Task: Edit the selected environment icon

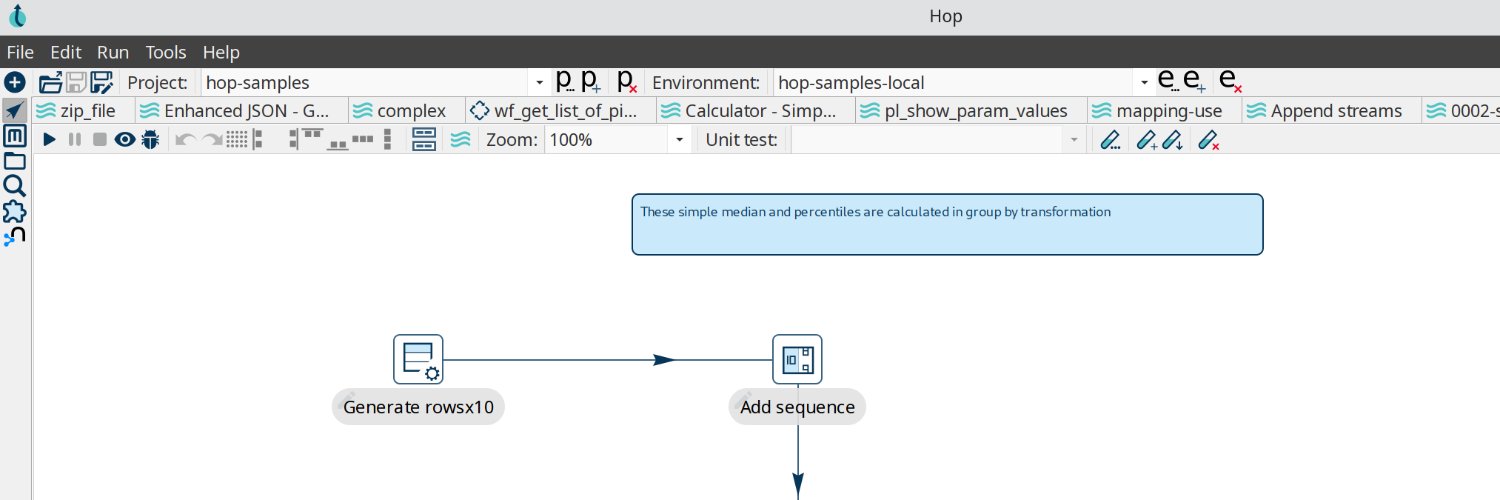Action: (1168, 82)
